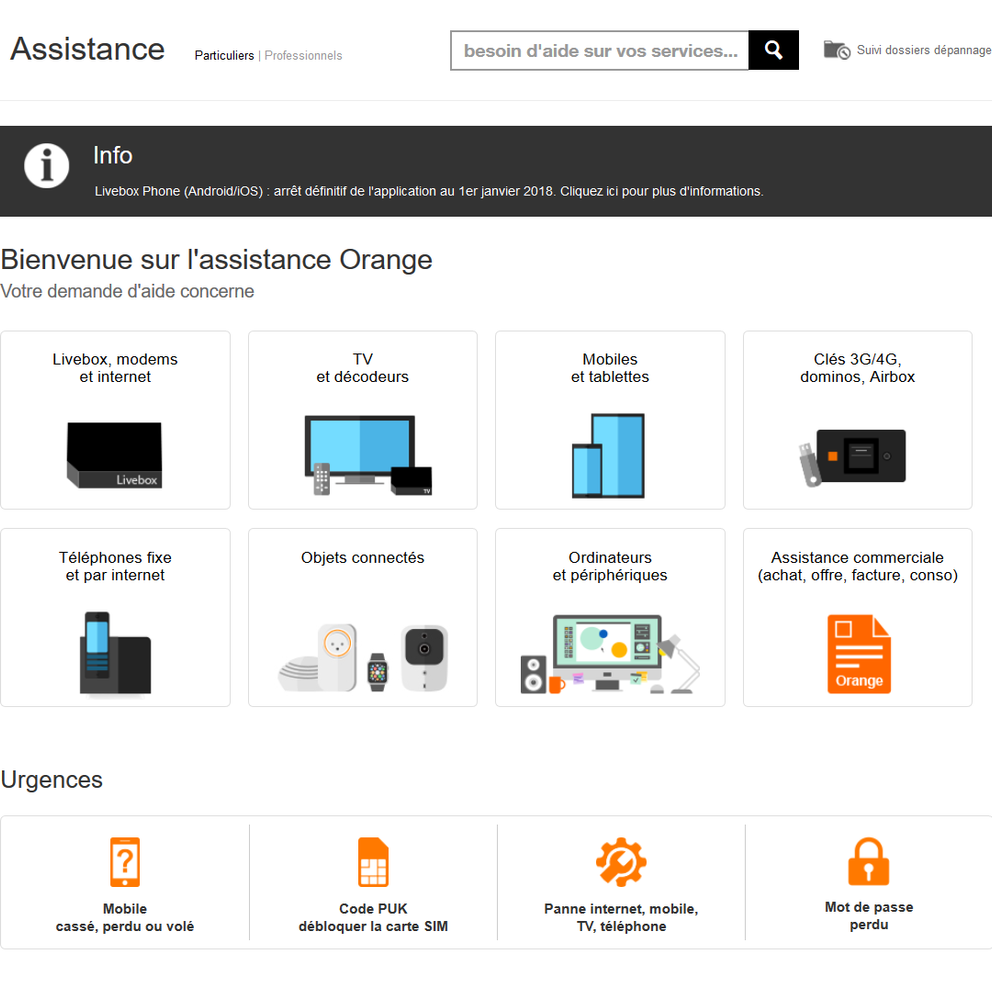Open Suivi dossiers dépannage
The height and width of the screenshot is (999, 992).
(922, 49)
